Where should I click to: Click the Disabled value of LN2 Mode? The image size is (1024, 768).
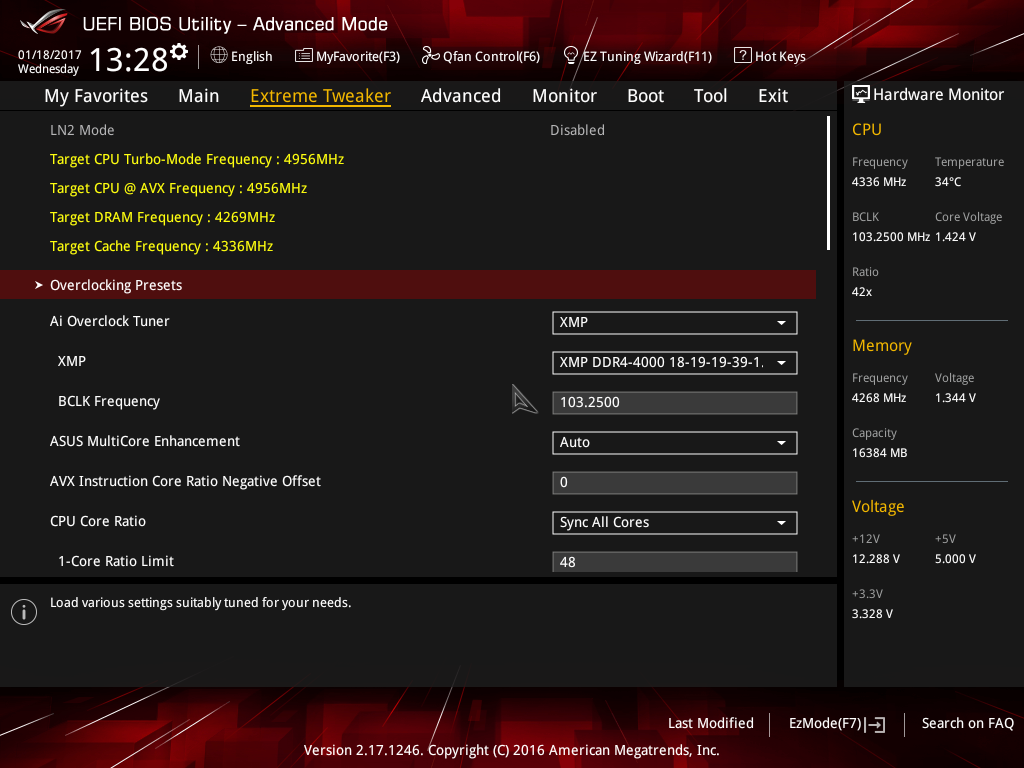coord(577,130)
